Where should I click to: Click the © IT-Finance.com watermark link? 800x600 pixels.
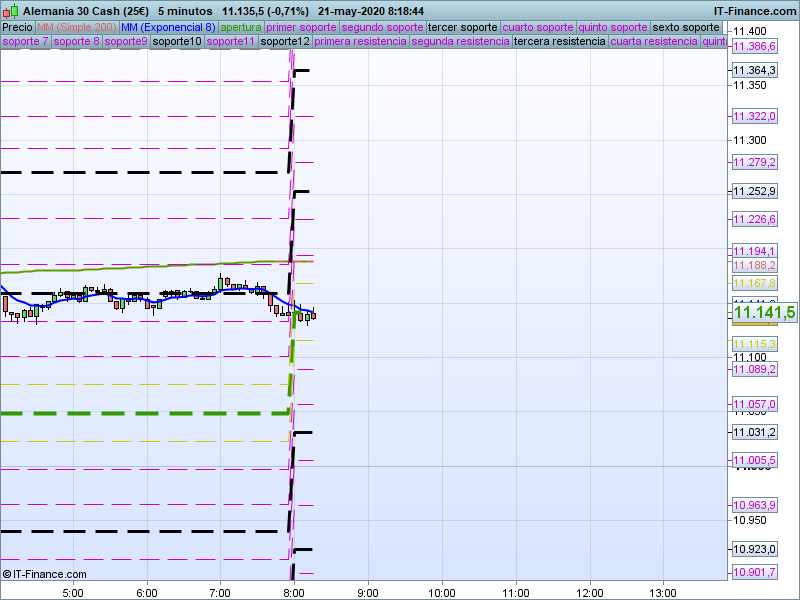point(45,574)
